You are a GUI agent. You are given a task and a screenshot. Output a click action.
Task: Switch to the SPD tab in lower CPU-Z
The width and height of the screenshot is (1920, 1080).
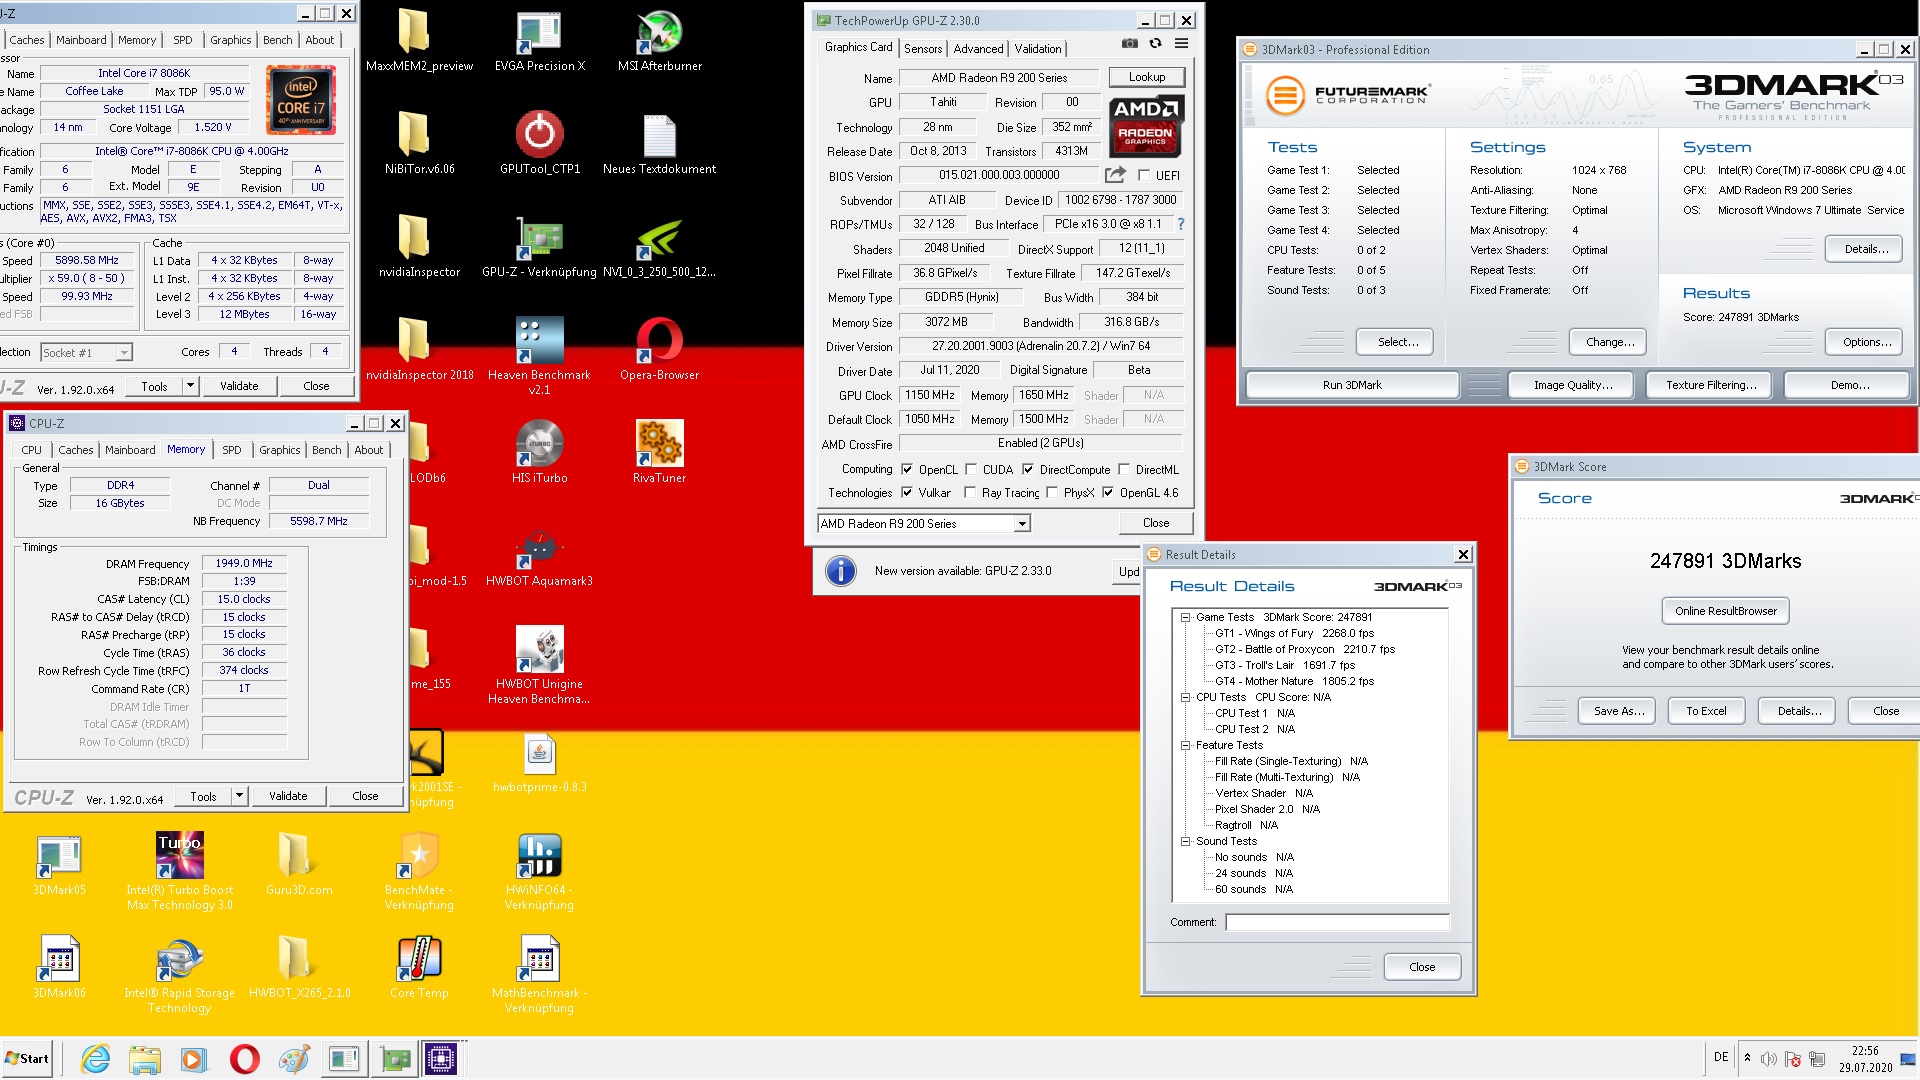(232, 450)
